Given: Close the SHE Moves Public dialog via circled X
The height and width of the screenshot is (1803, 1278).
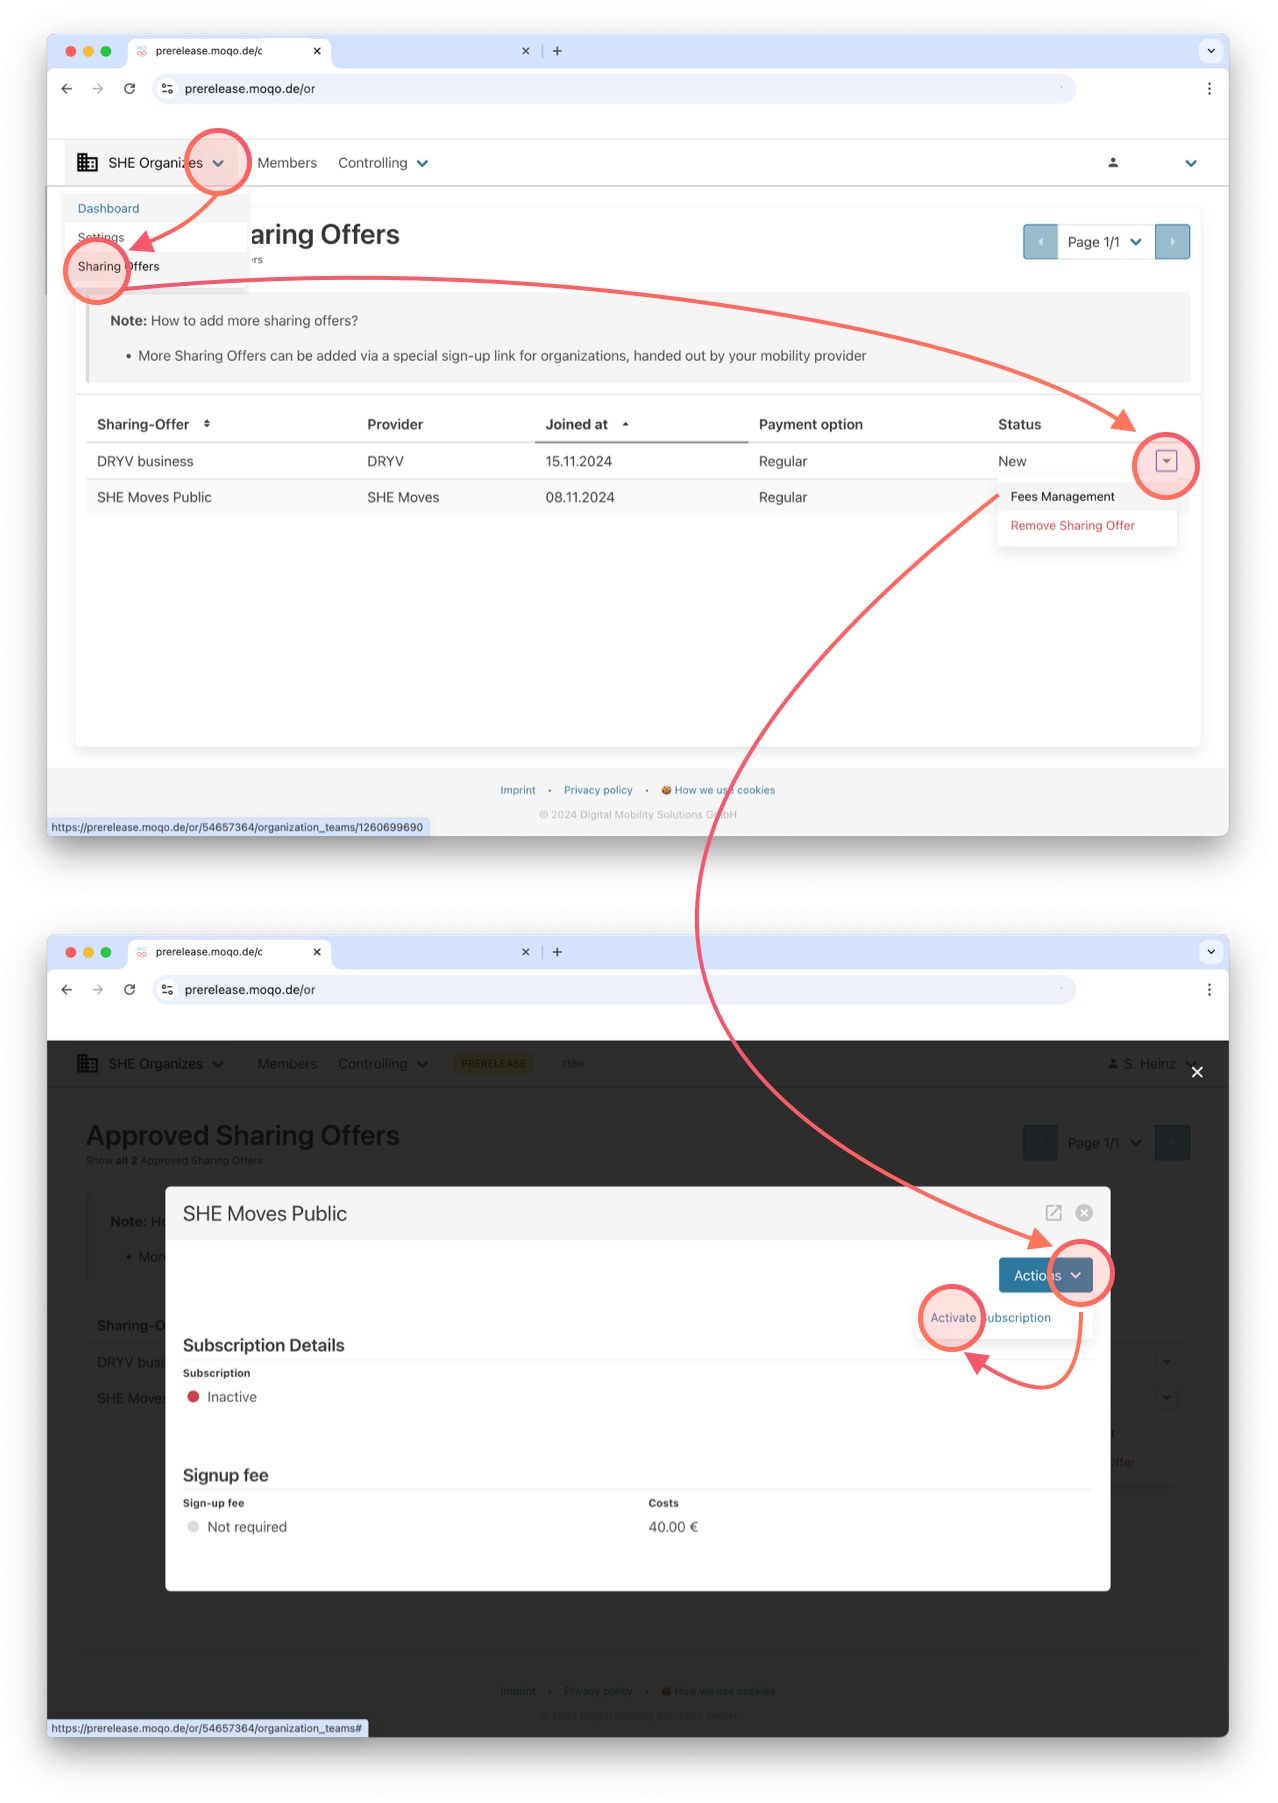Looking at the screenshot, I should (1084, 1213).
